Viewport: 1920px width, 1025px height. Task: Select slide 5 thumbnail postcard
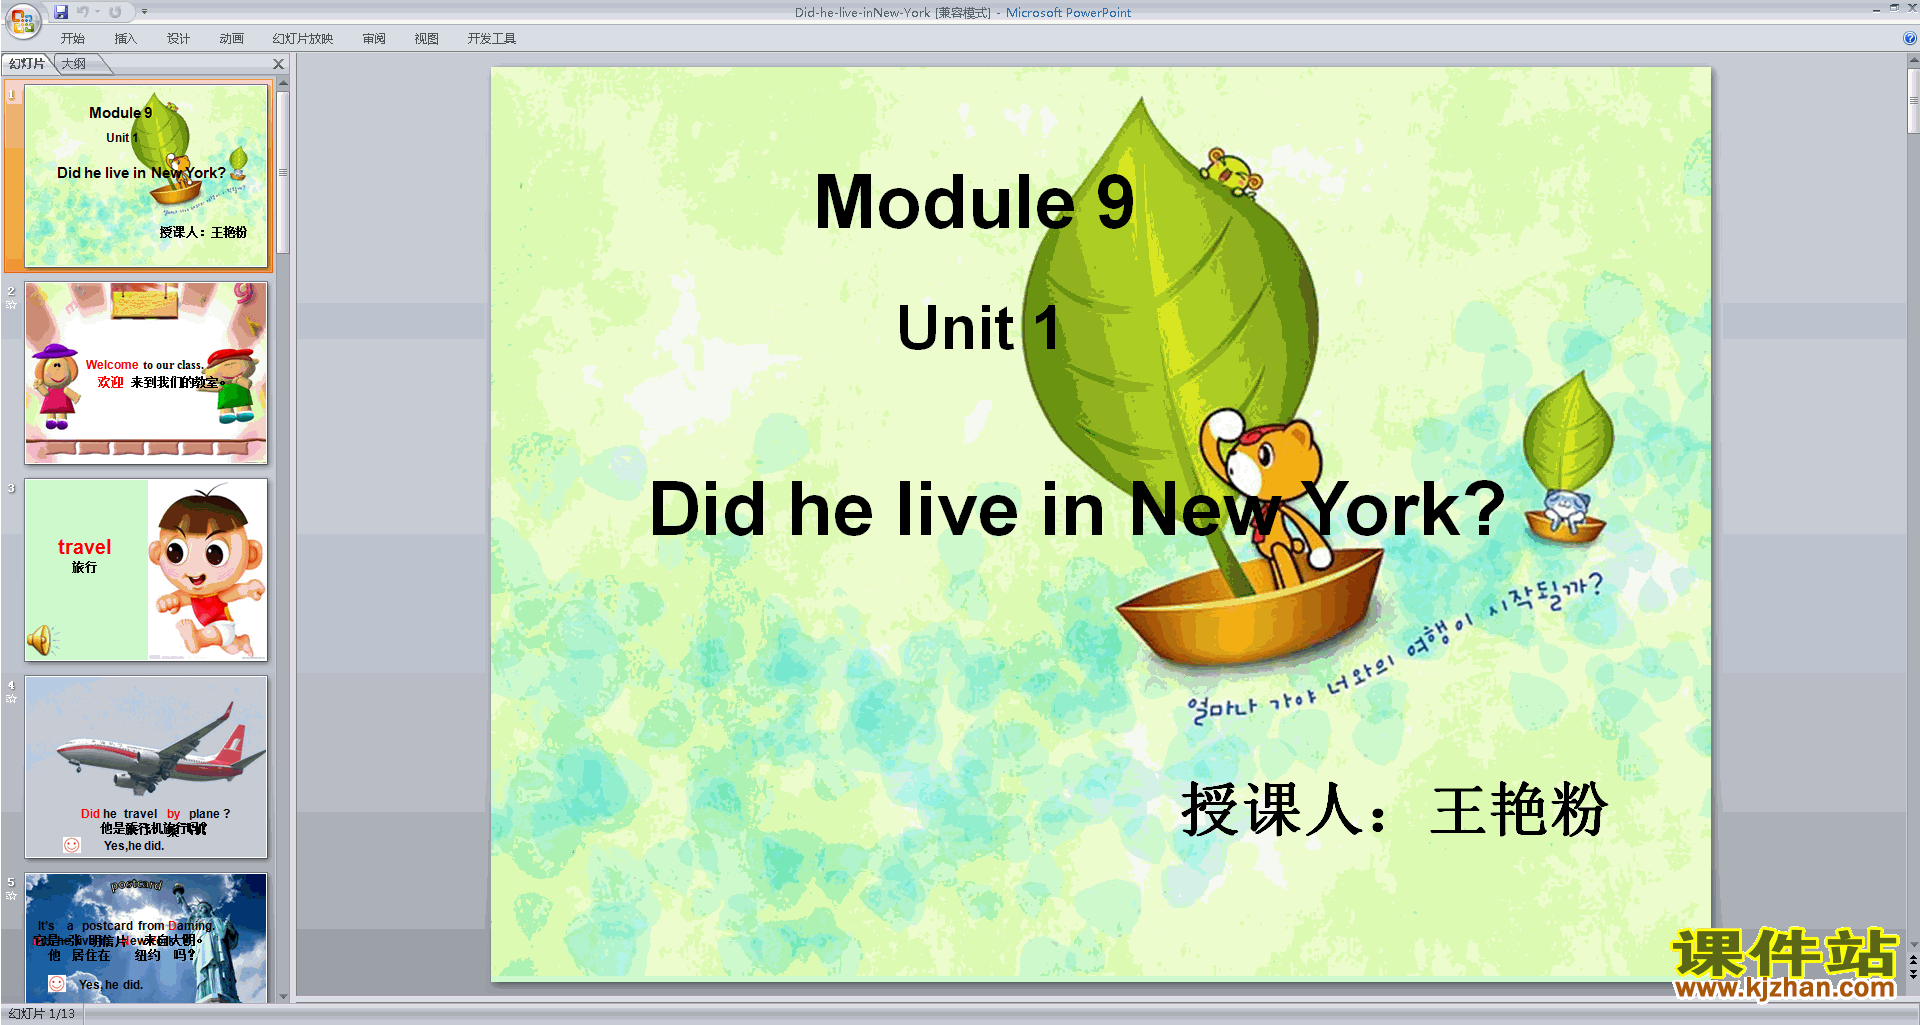(x=146, y=938)
